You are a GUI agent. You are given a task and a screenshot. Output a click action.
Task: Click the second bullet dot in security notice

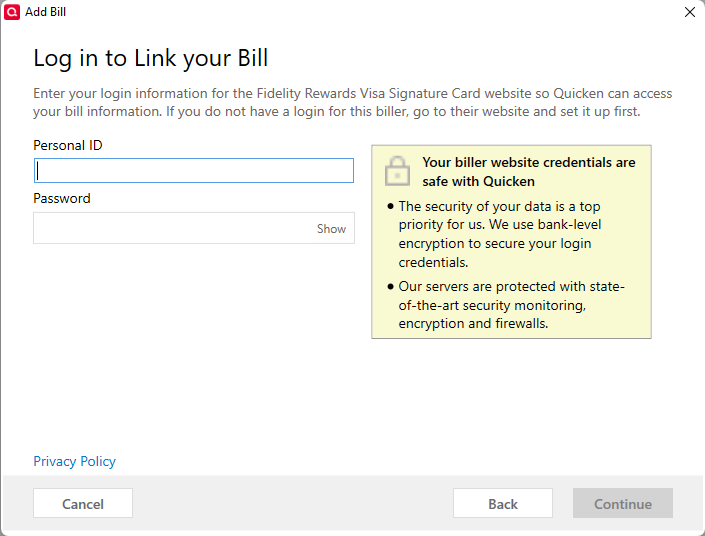(x=390, y=286)
